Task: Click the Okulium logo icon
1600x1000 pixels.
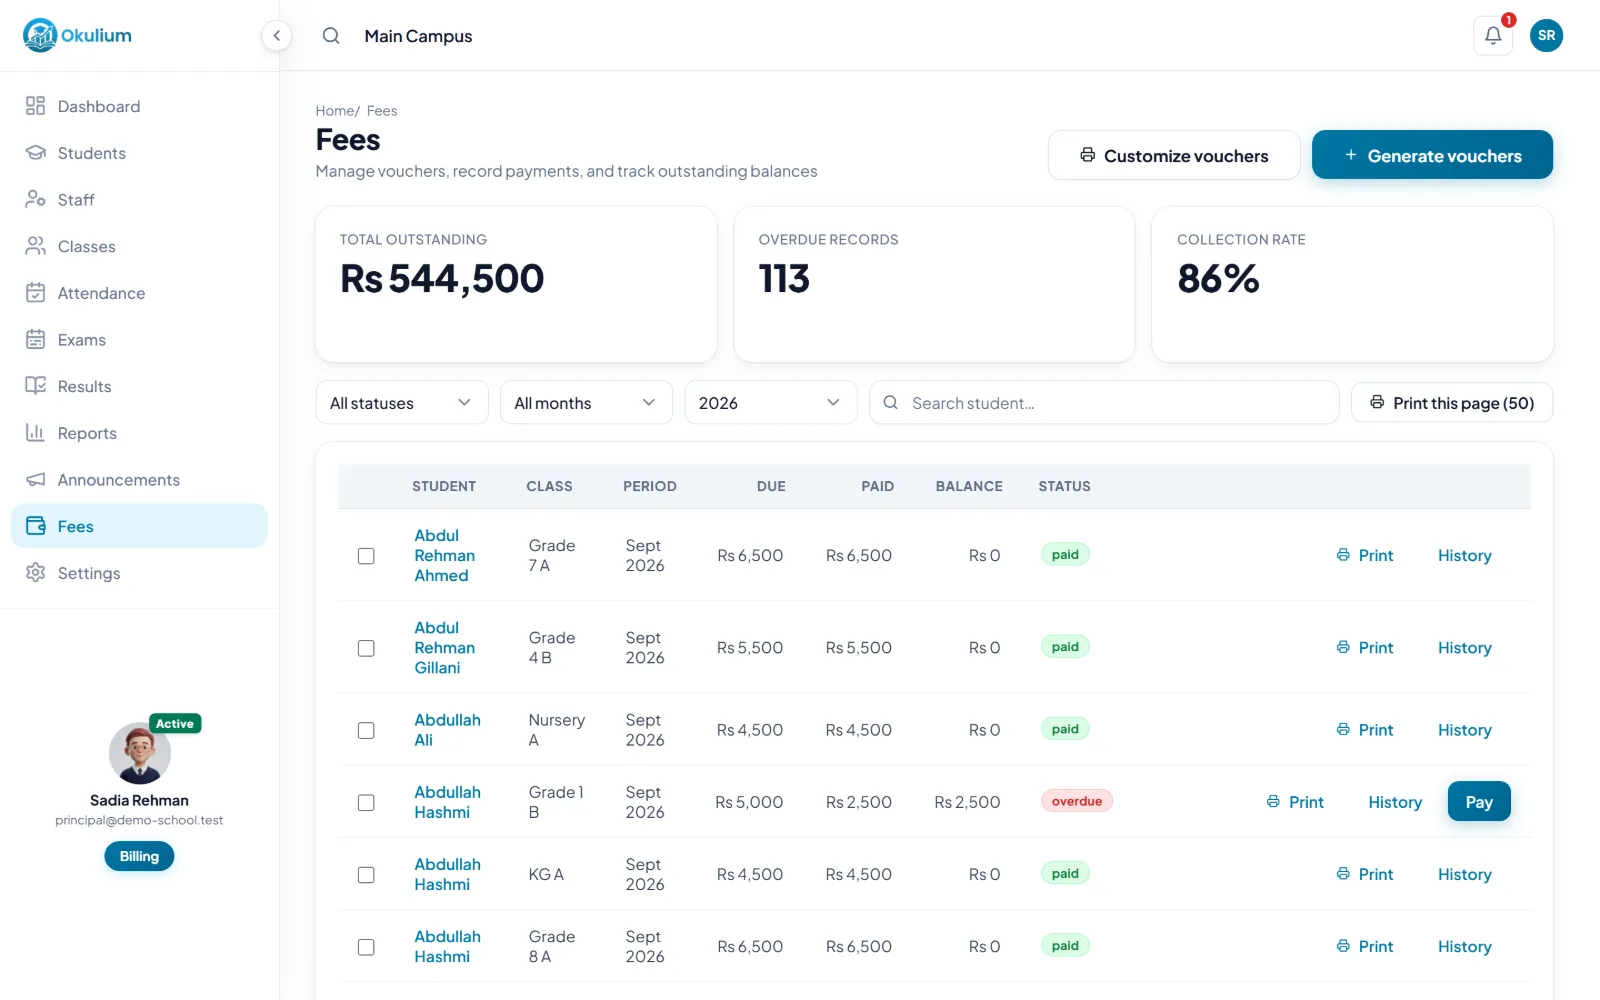Action: click(40, 35)
